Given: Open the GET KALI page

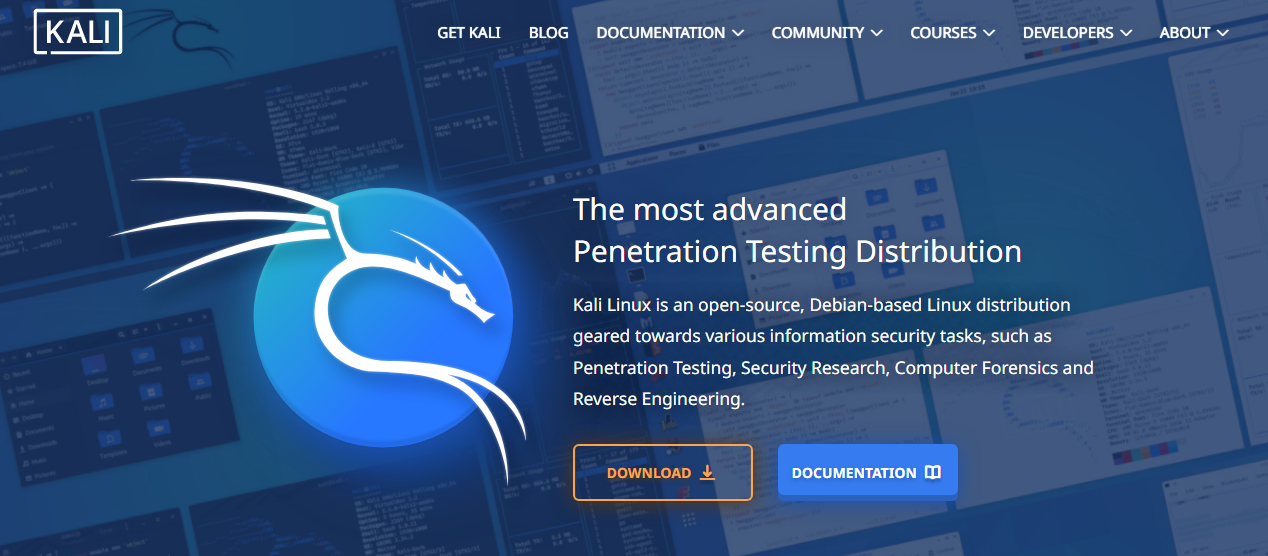Looking at the screenshot, I should point(468,33).
